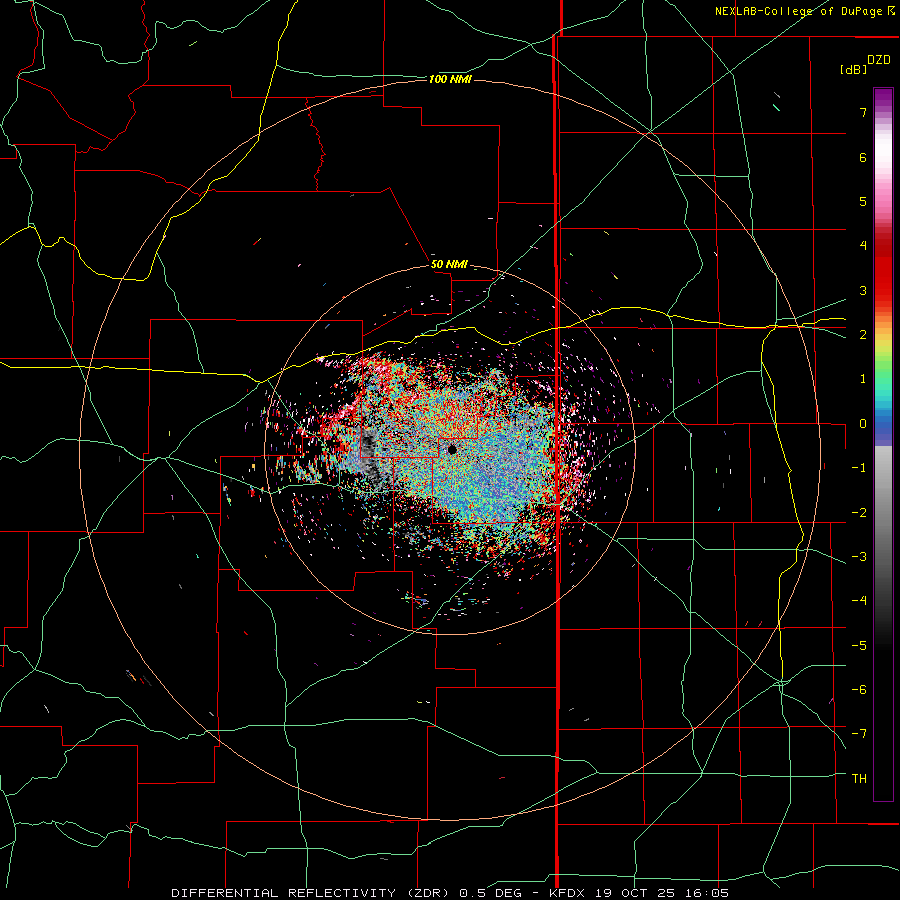Click the 5 value on color scale

pos(863,201)
